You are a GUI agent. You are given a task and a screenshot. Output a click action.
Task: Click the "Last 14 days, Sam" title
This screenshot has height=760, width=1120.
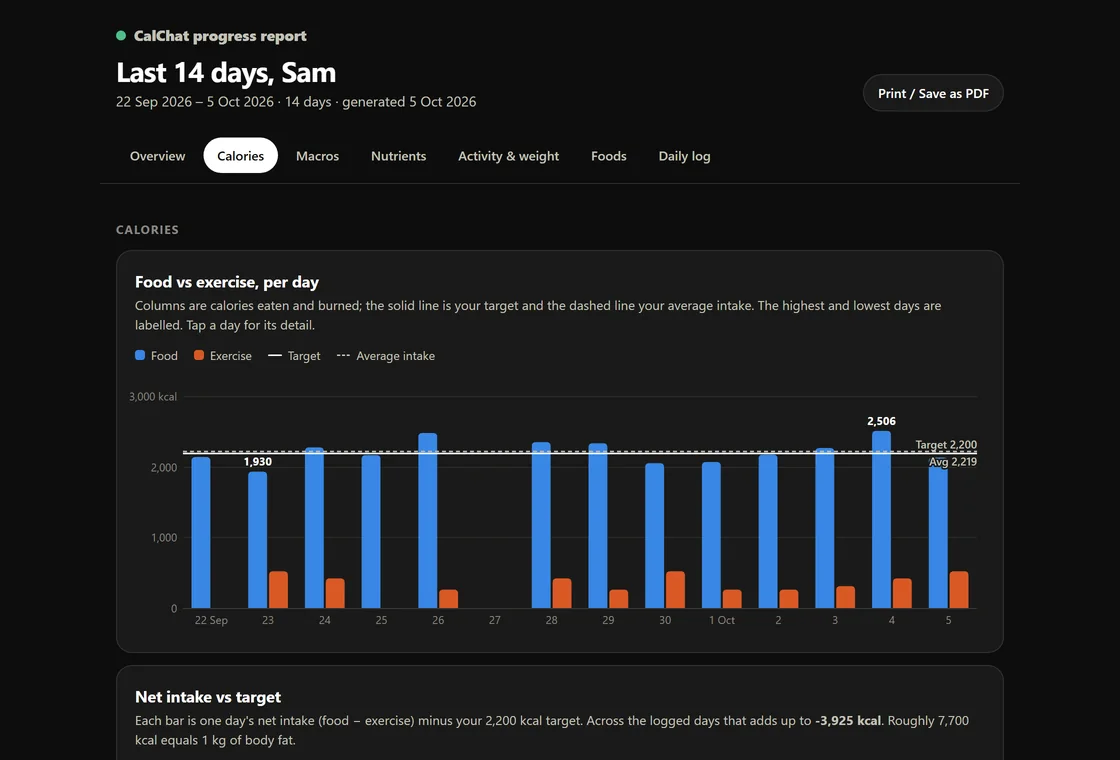tap(226, 72)
